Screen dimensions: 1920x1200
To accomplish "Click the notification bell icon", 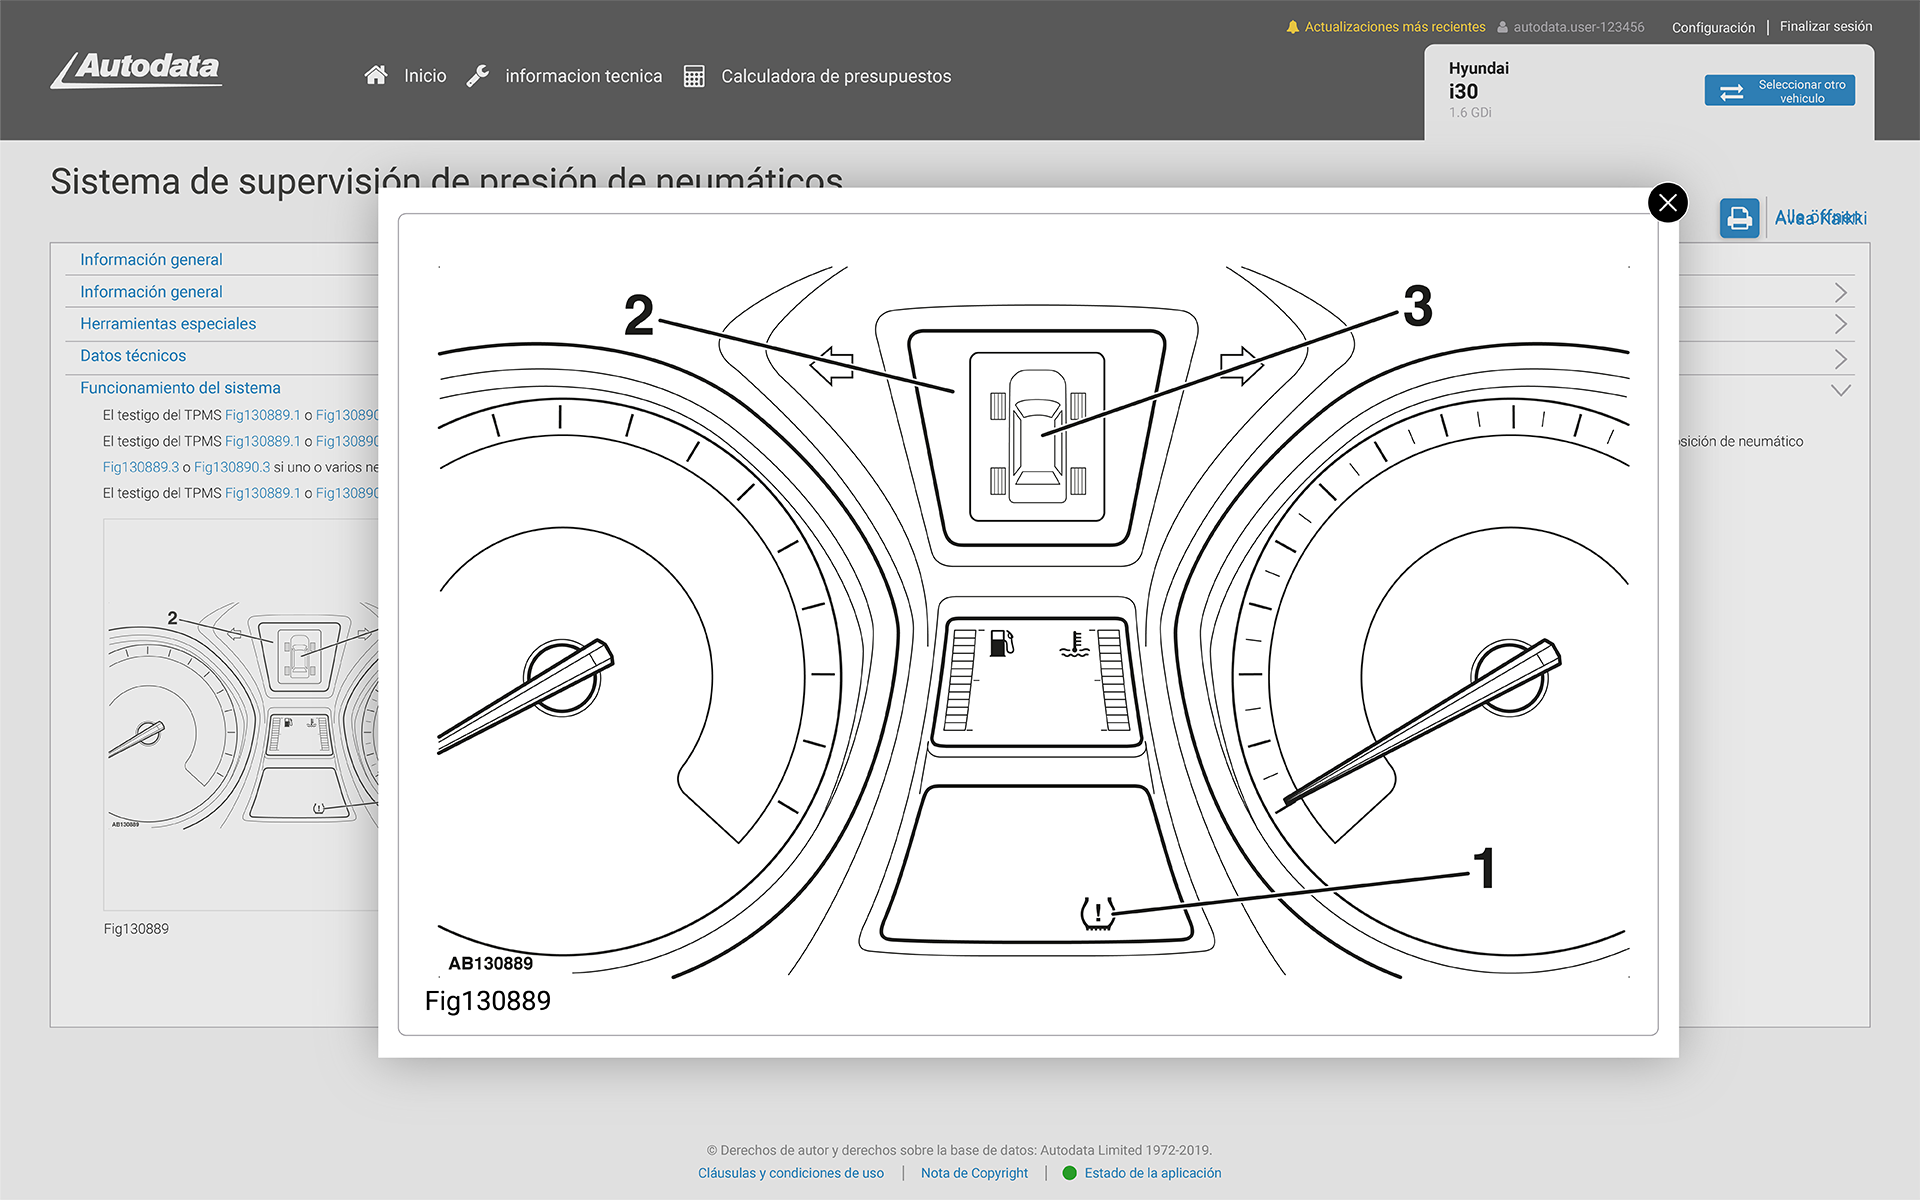I will 1292,27.
